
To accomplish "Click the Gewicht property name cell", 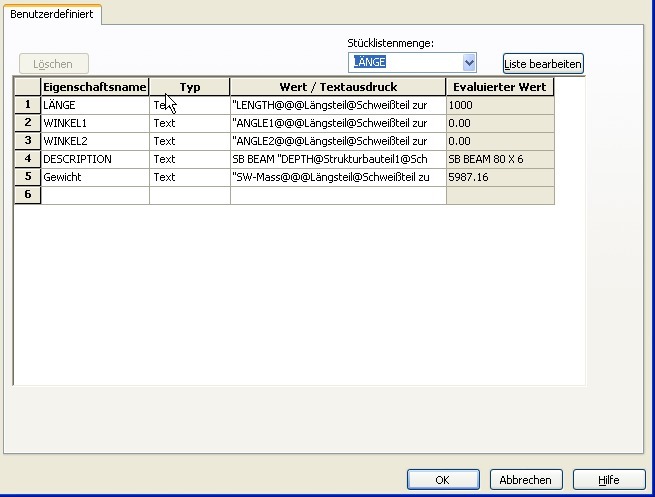I will [x=95, y=177].
